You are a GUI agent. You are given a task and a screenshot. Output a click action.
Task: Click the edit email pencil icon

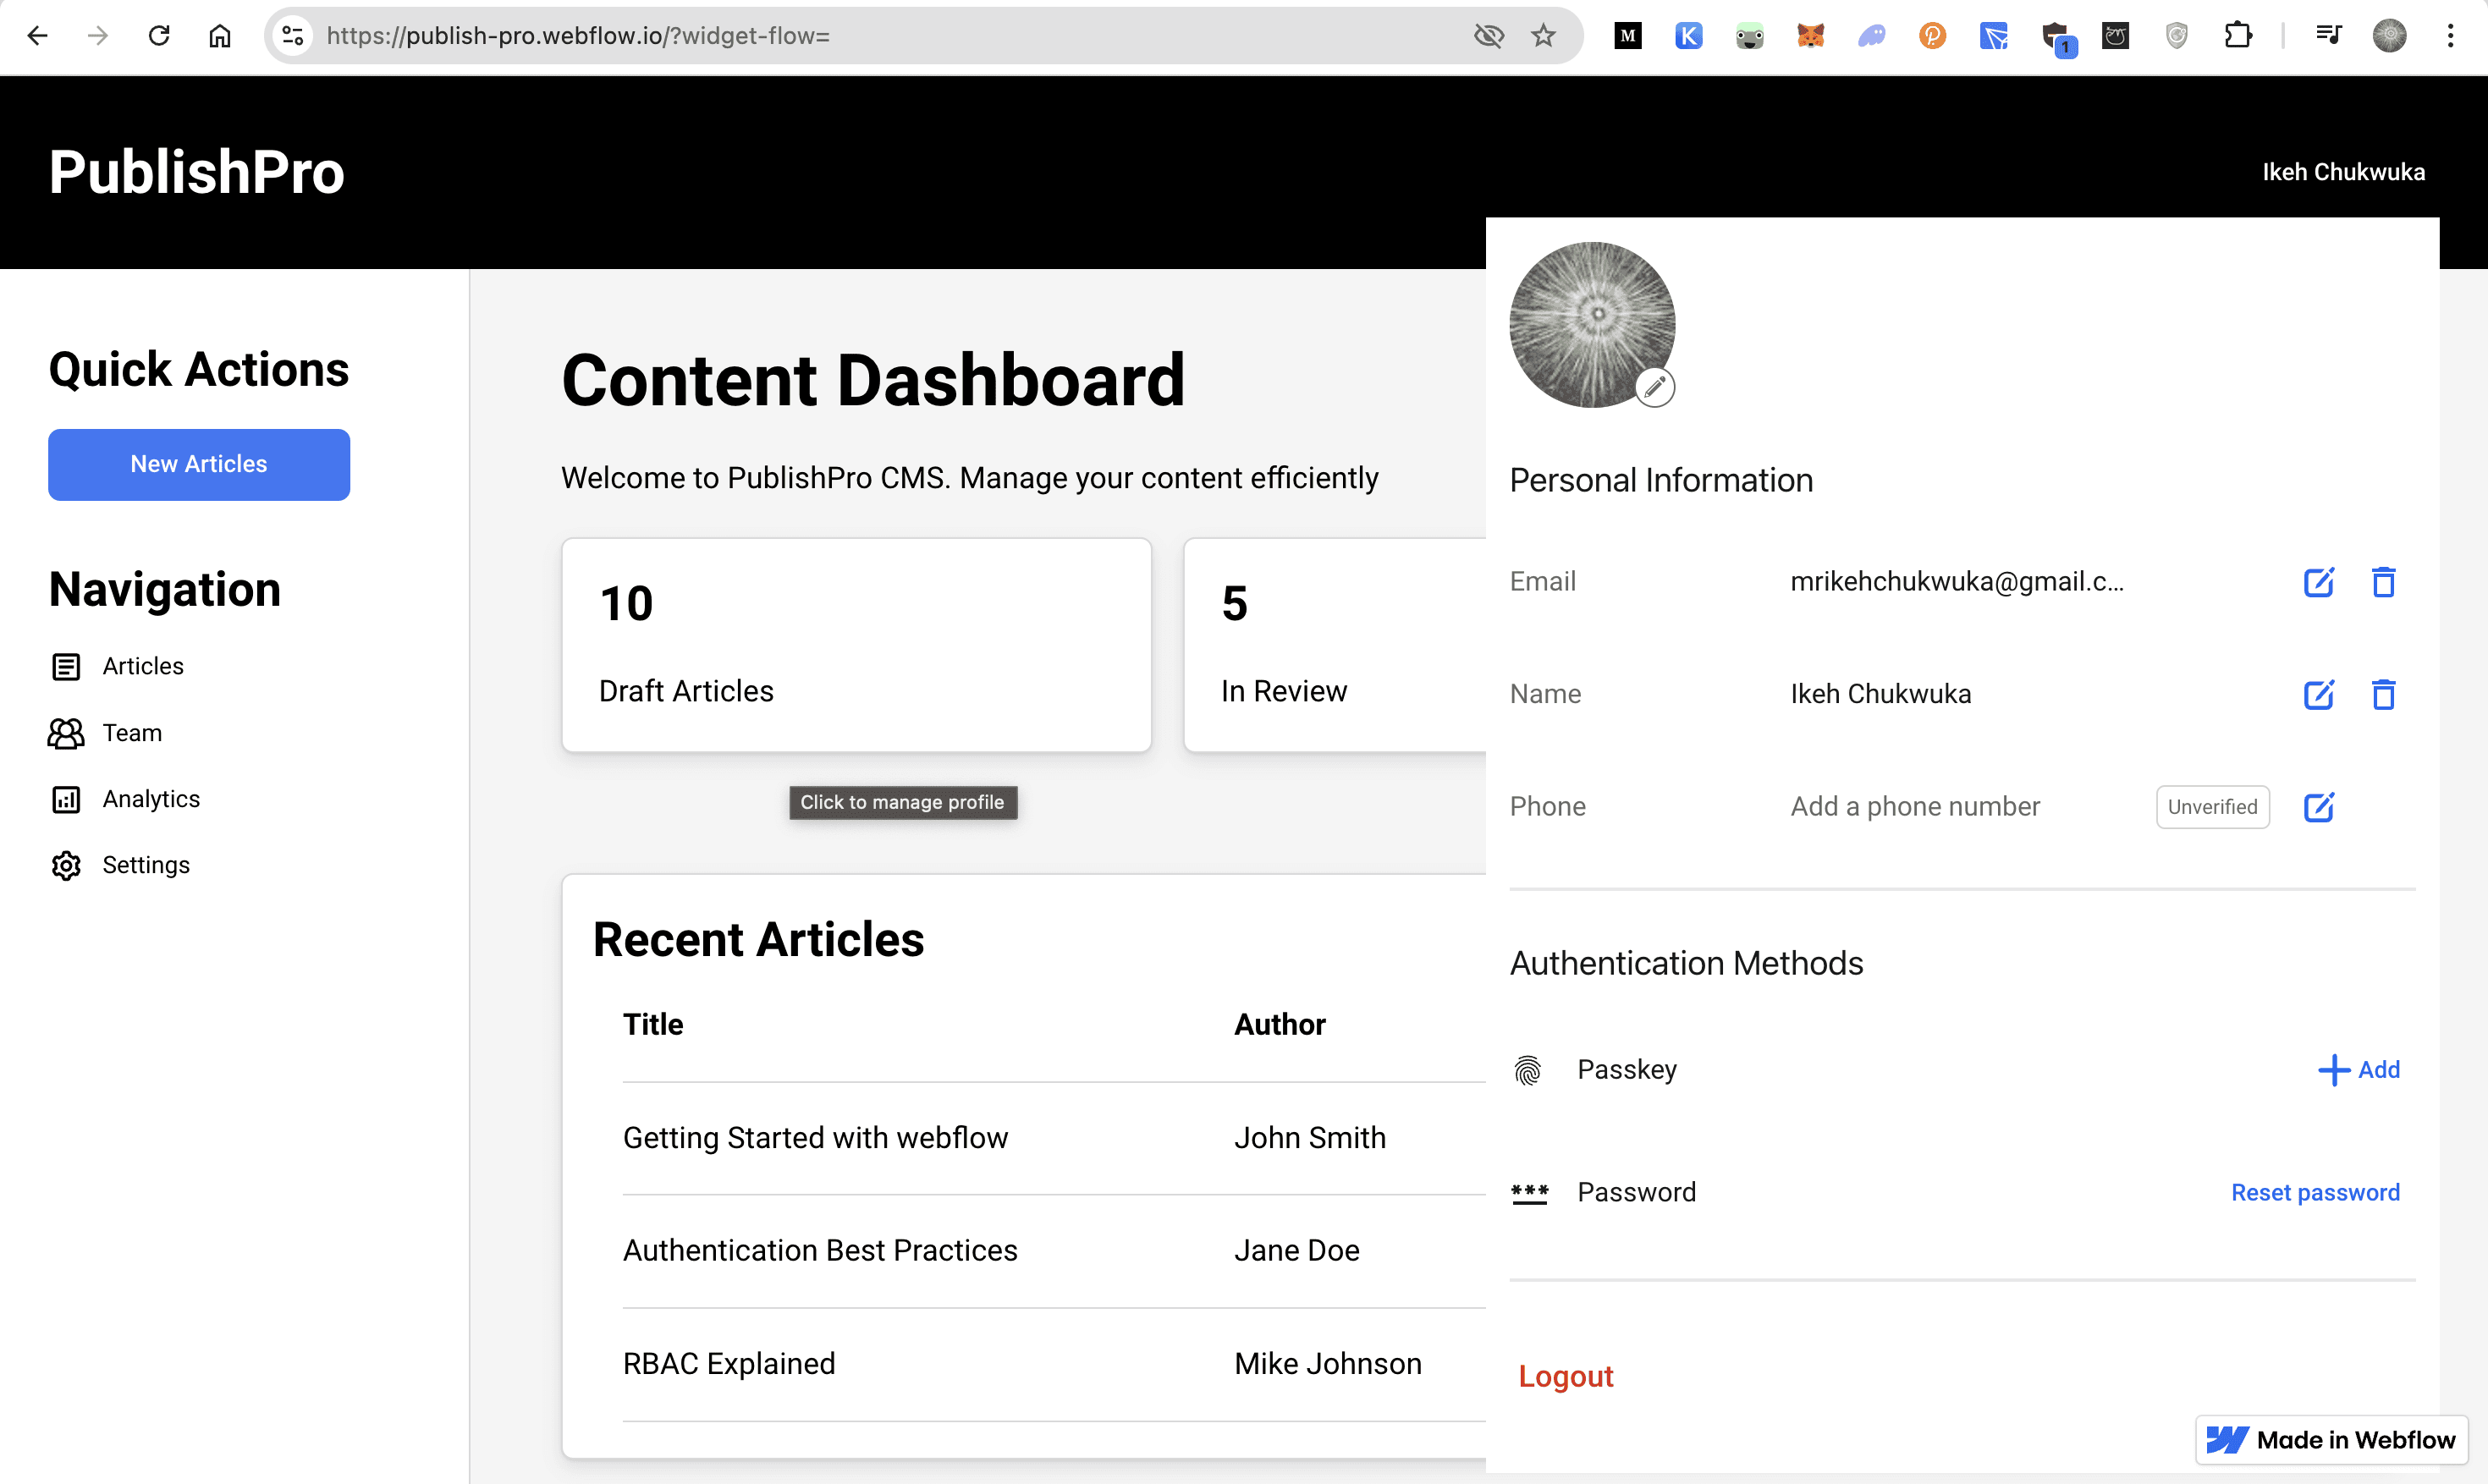[x=2318, y=582]
